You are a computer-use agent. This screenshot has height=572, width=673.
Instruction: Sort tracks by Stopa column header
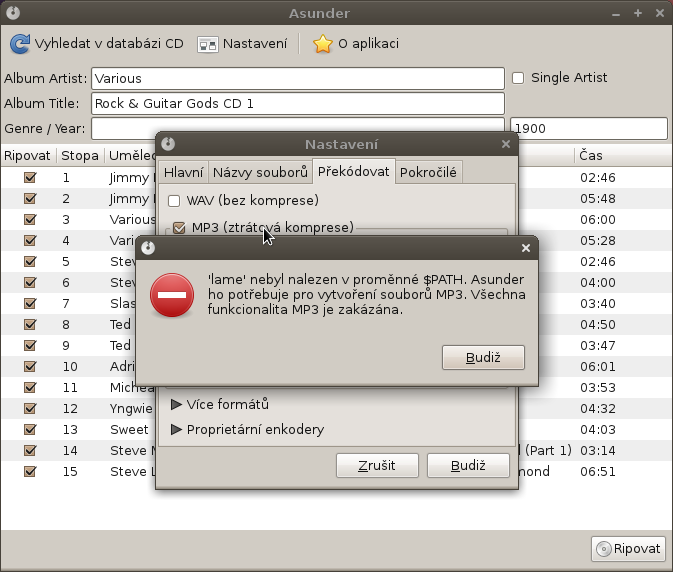[80, 155]
